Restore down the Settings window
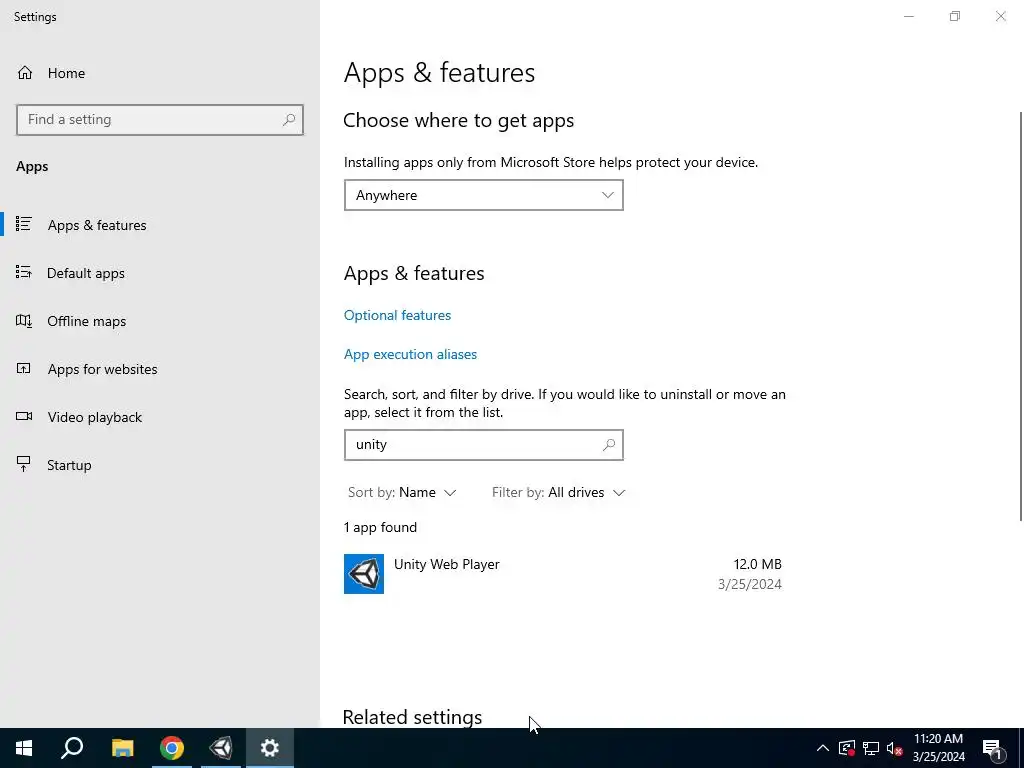The image size is (1024, 768). pos(955,16)
